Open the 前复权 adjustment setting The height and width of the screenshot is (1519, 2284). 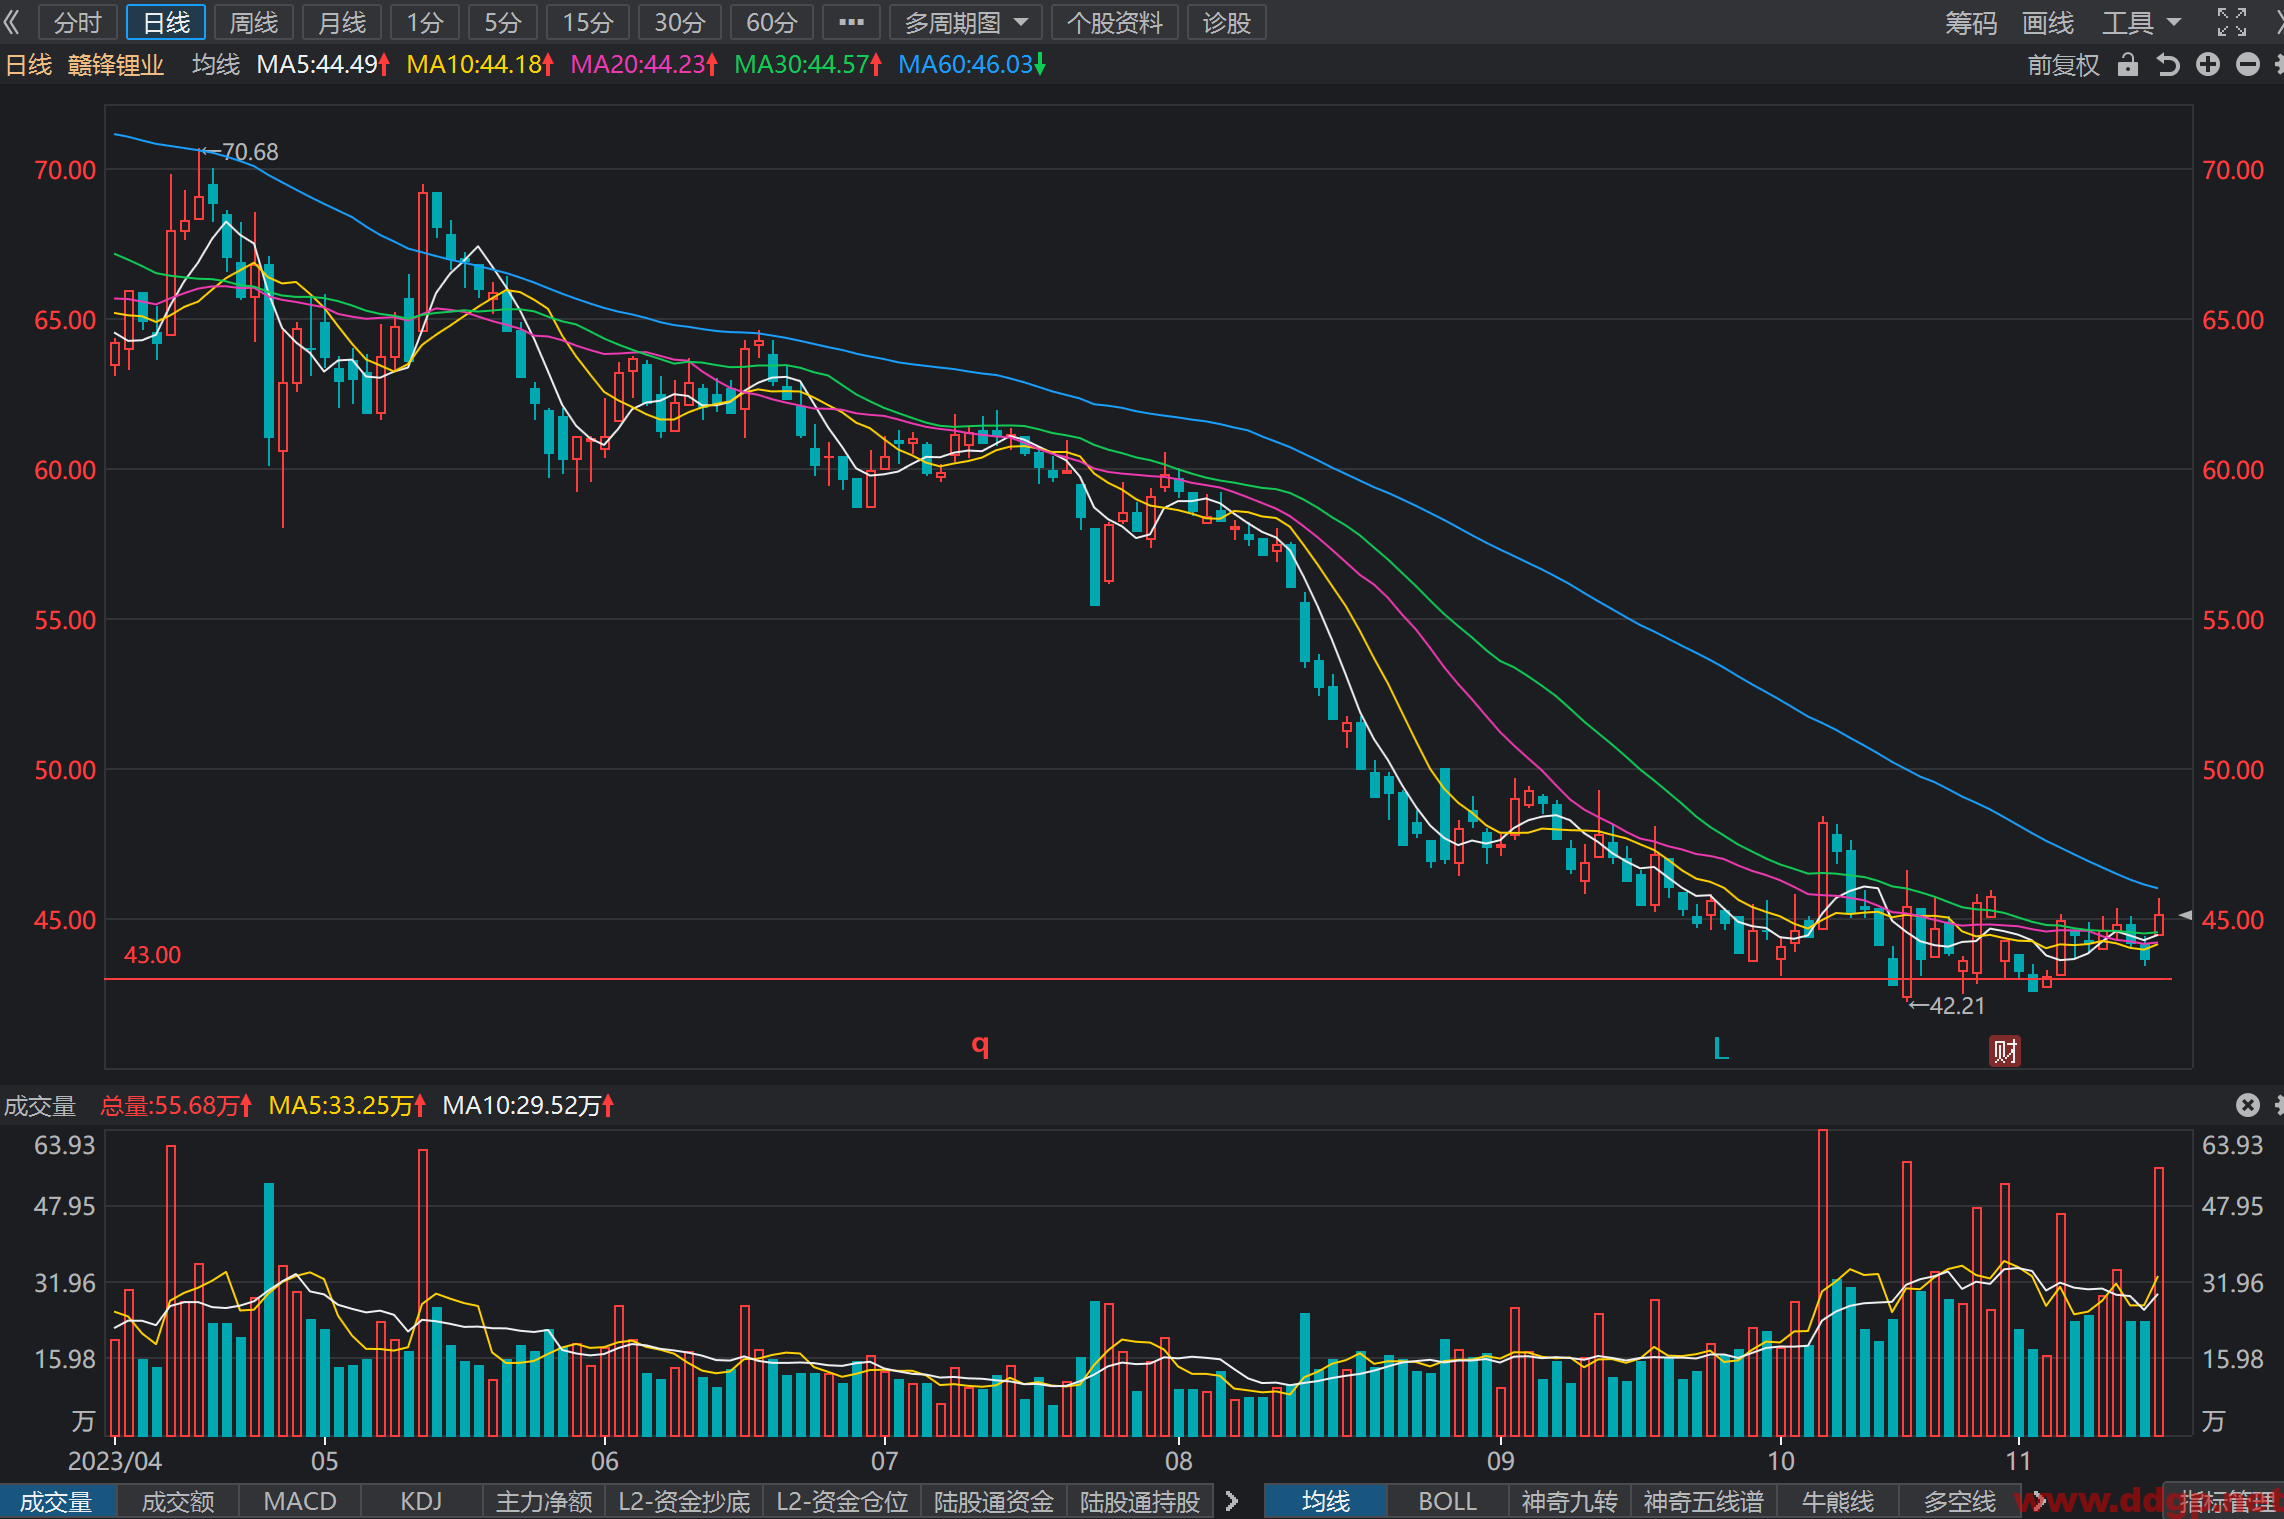click(2063, 65)
